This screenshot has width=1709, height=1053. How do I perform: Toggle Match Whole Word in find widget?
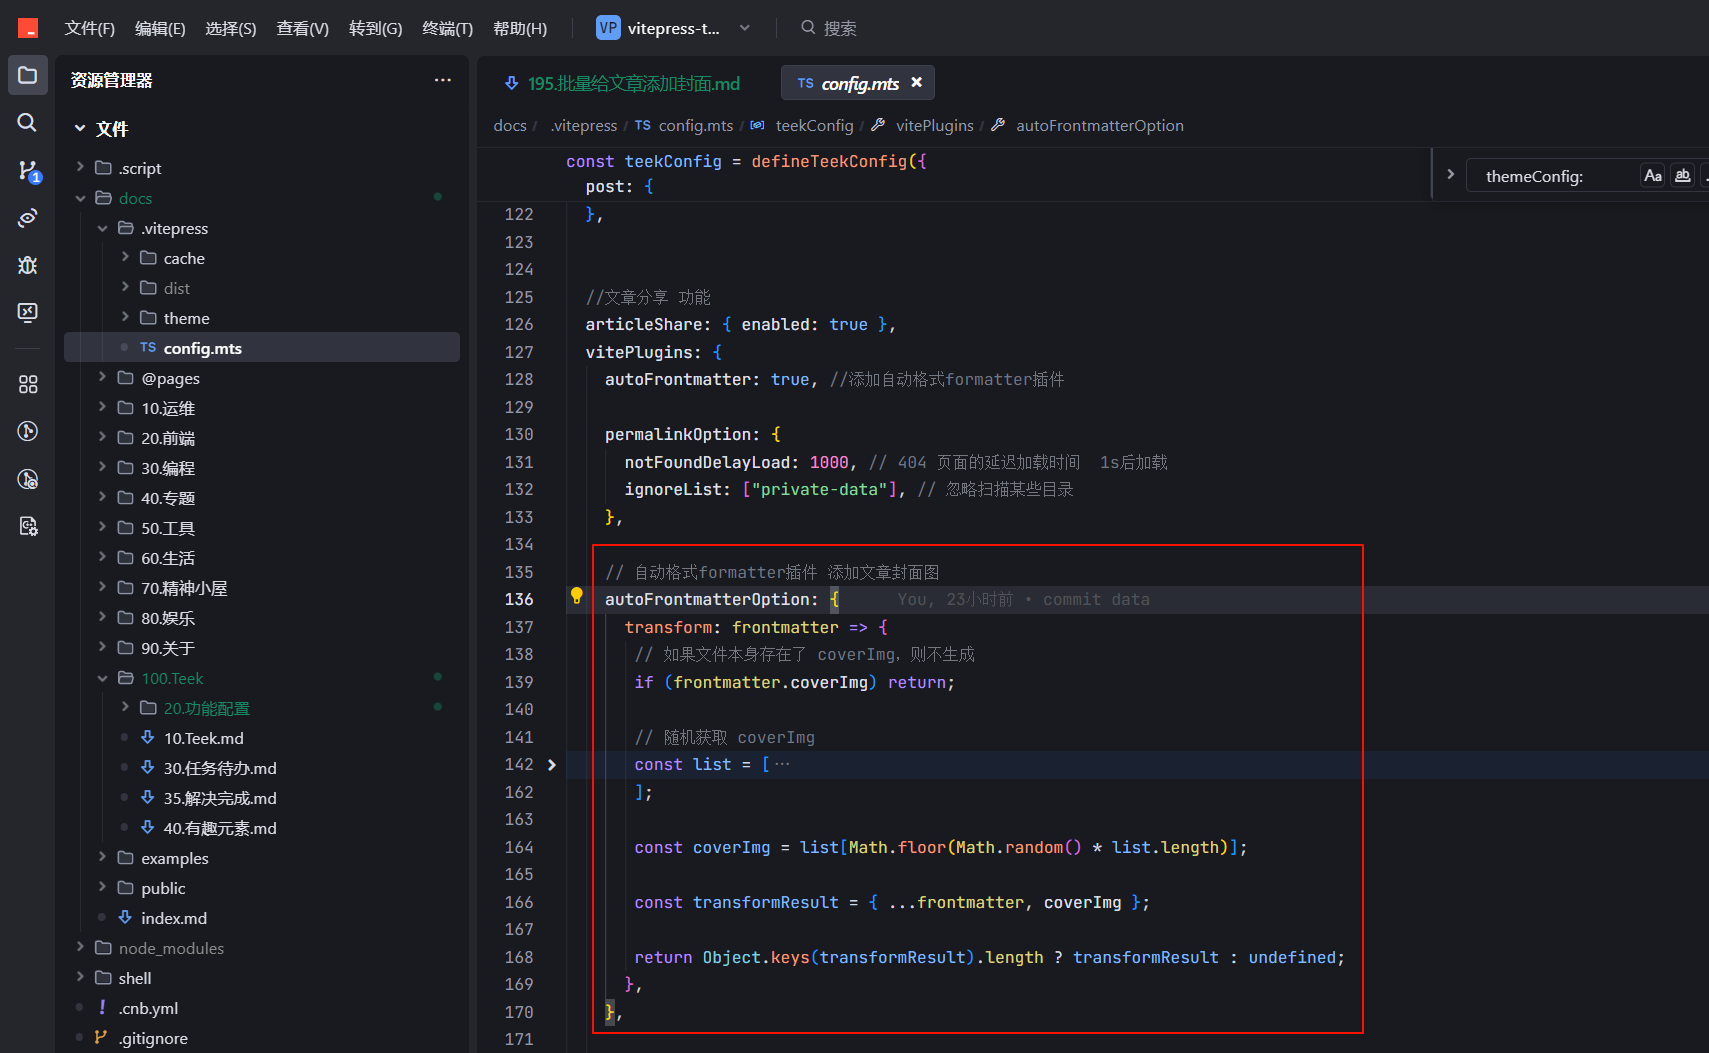click(x=1683, y=176)
